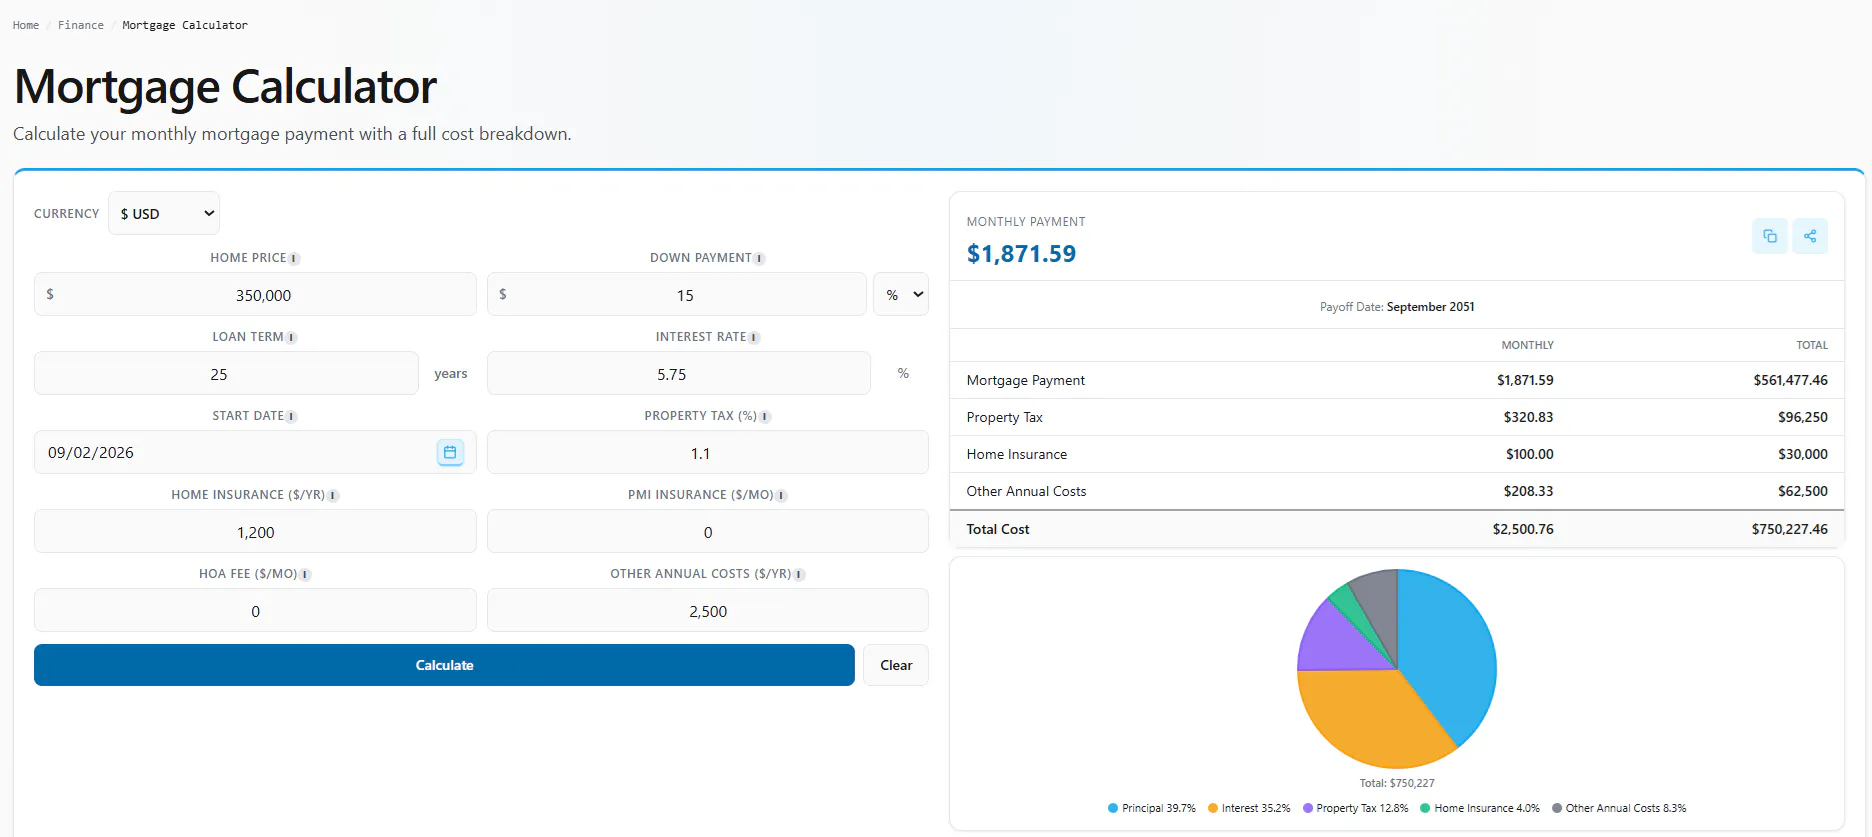The width and height of the screenshot is (1872, 837).
Task: Toggle Principal 39.7% legend entry
Action: click(1152, 808)
